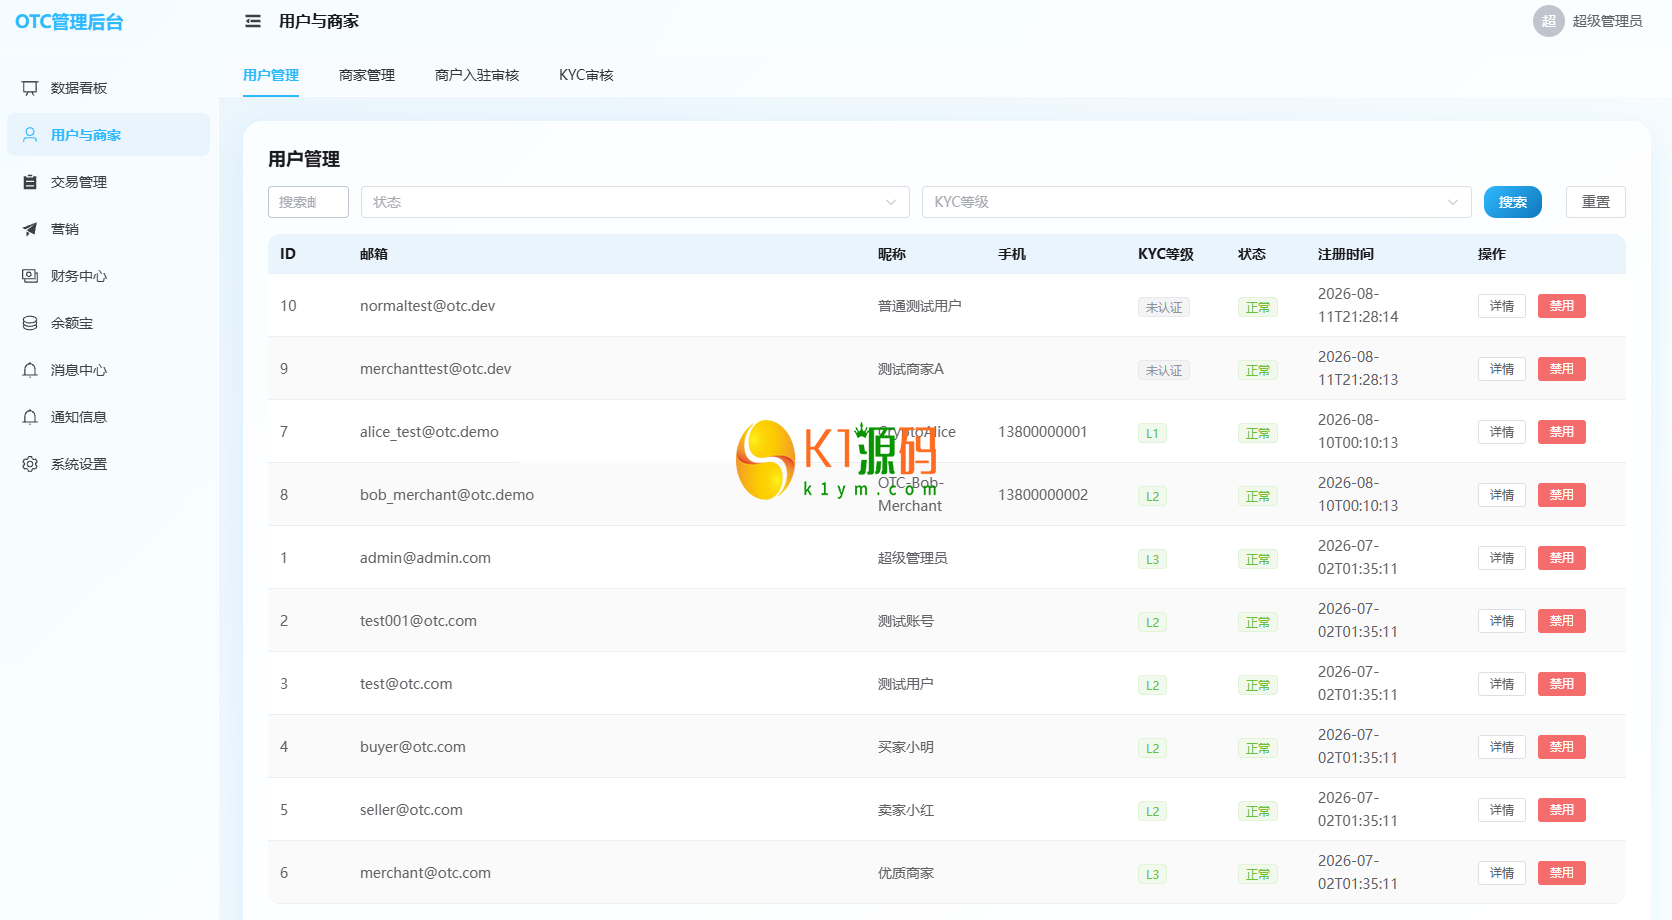Screen dimensions: 1672x920
Task: Click the 未认证 tag for normaltest@otc.dev
Action: coord(1164,307)
